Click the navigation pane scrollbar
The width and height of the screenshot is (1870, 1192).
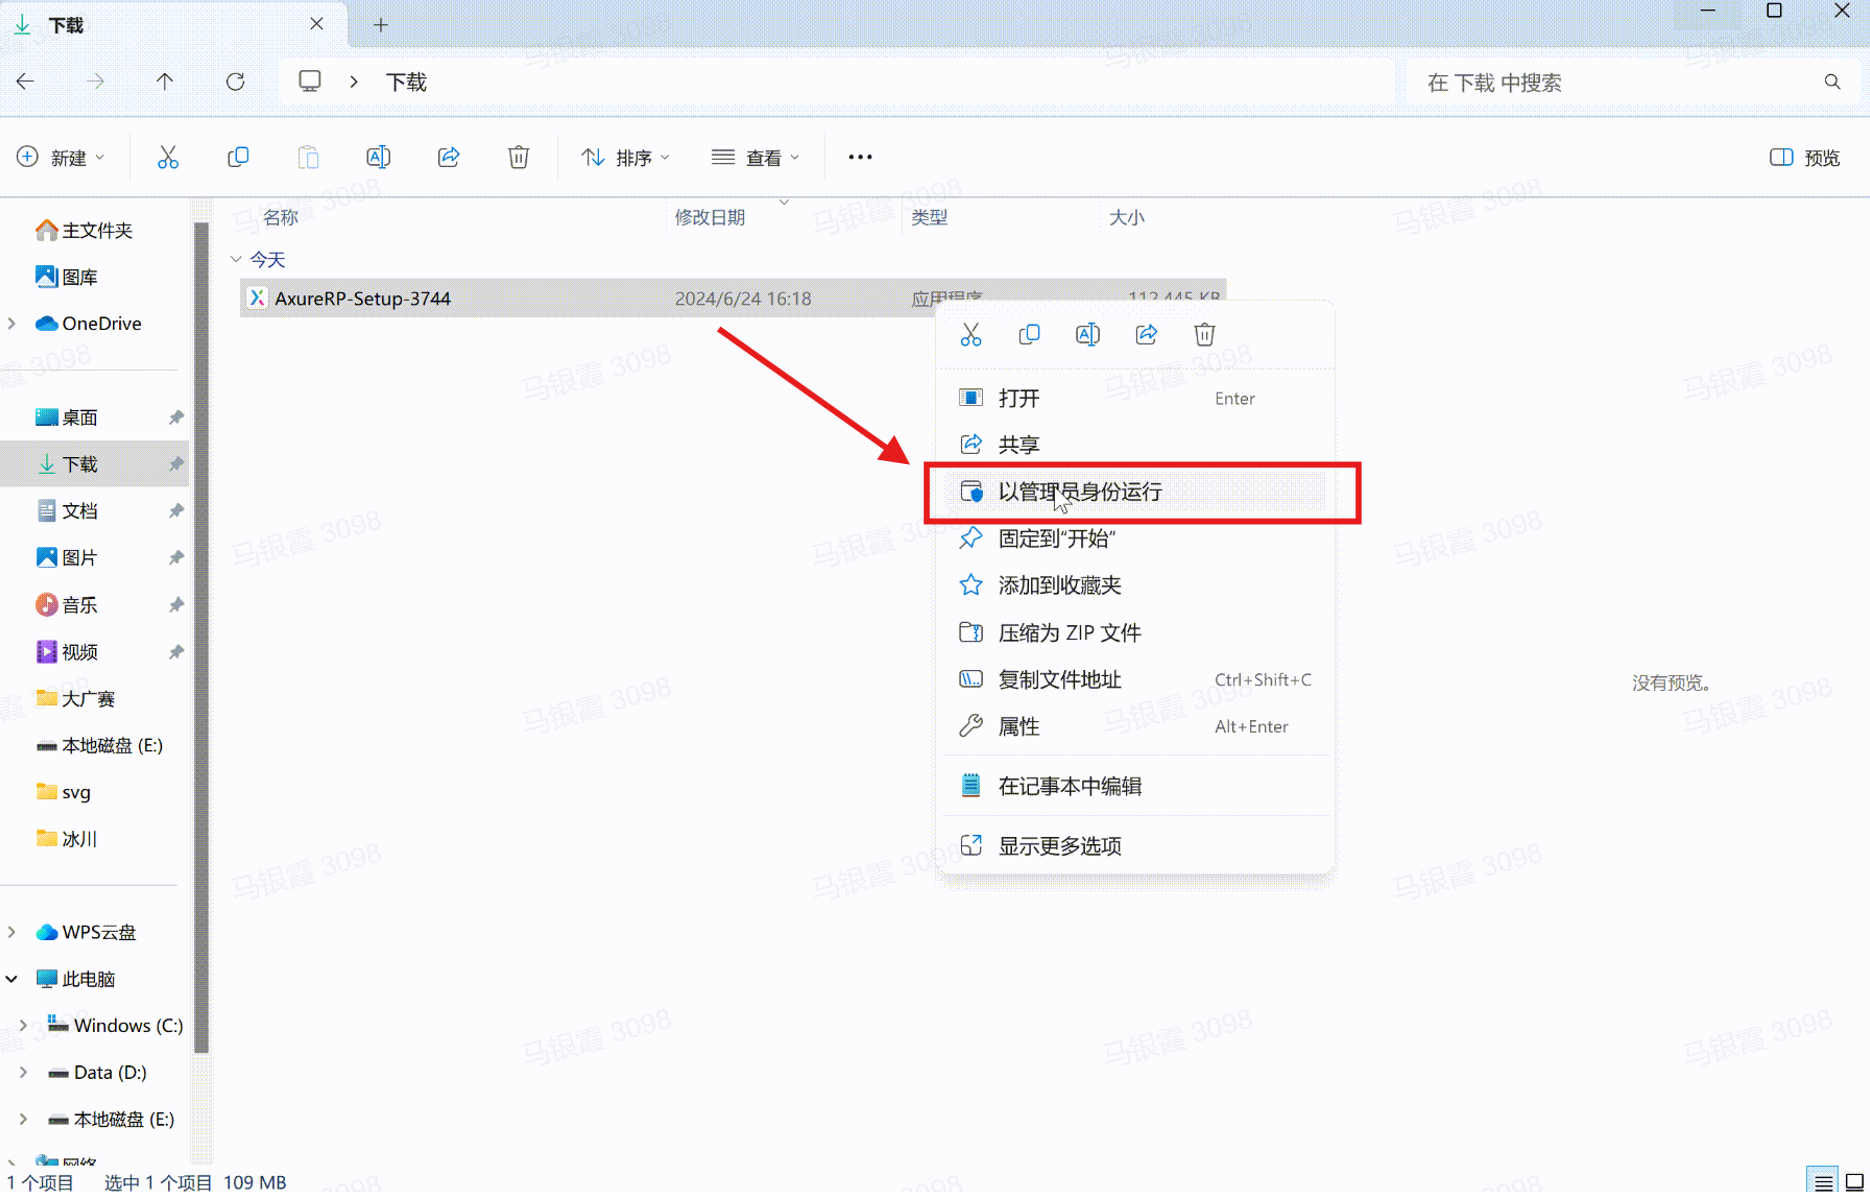coord(201,640)
